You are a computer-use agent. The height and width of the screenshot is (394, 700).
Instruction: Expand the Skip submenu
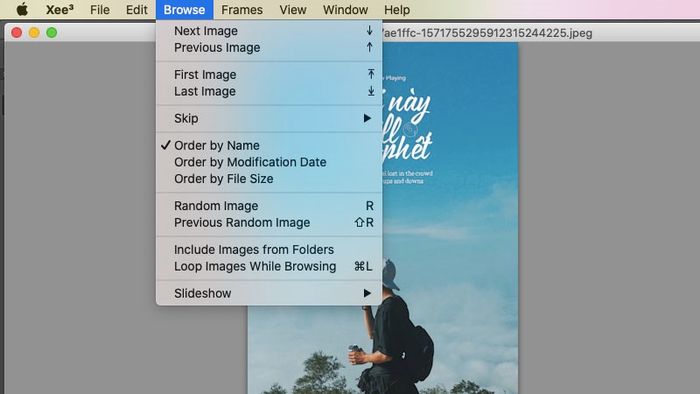(x=269, y=118)
